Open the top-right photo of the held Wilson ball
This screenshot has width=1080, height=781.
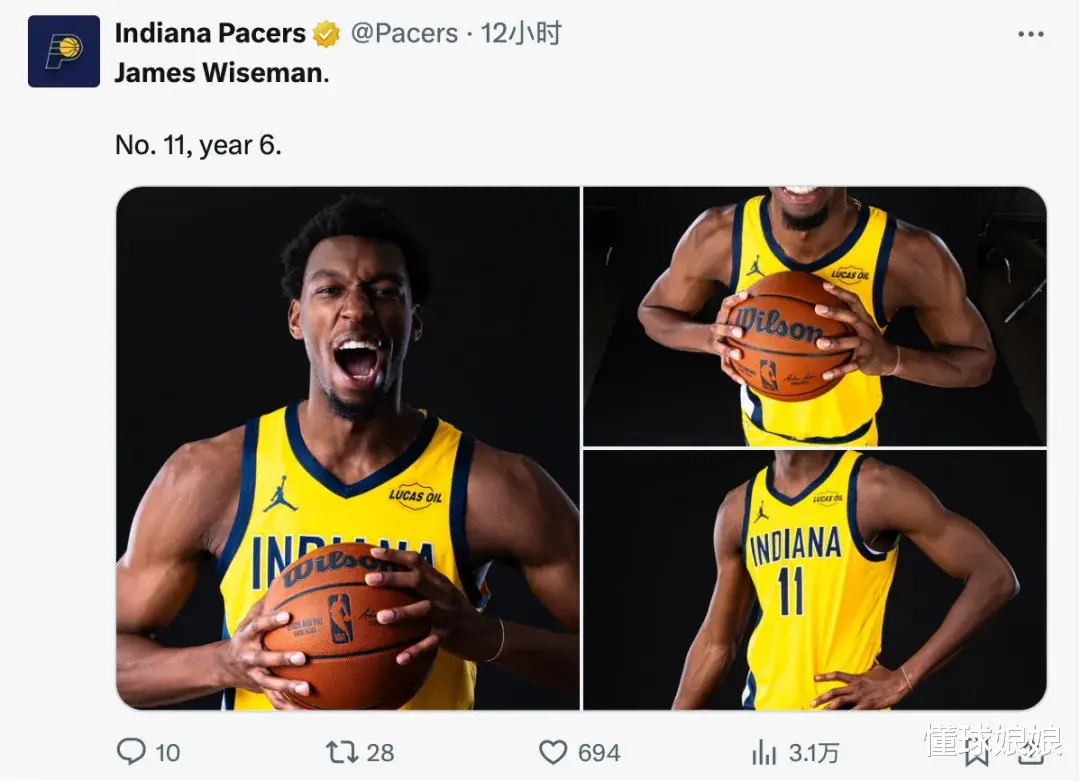(814, 316)
